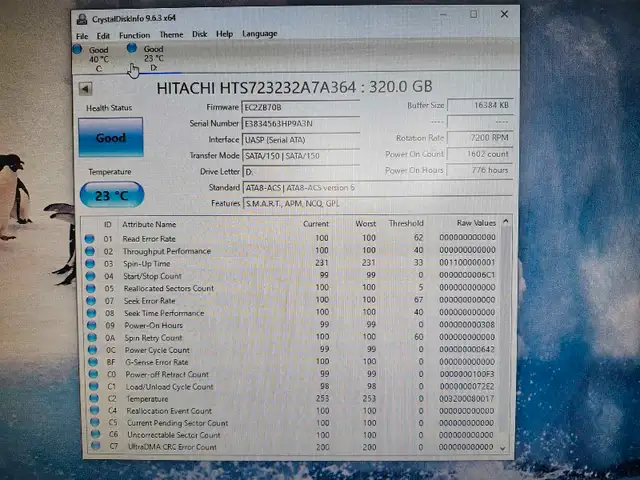Screen dimensions: 640x480
Task: Click the status icon for Read Error Rate
Action: [89, 239]
